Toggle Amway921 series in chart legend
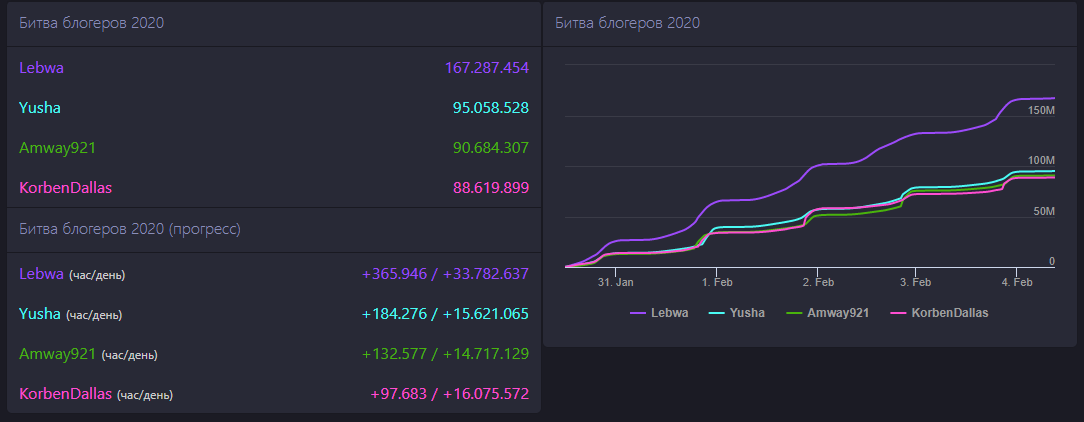Image resolution: width=1084 pixels, height=422 pixels. pos(828,313)
